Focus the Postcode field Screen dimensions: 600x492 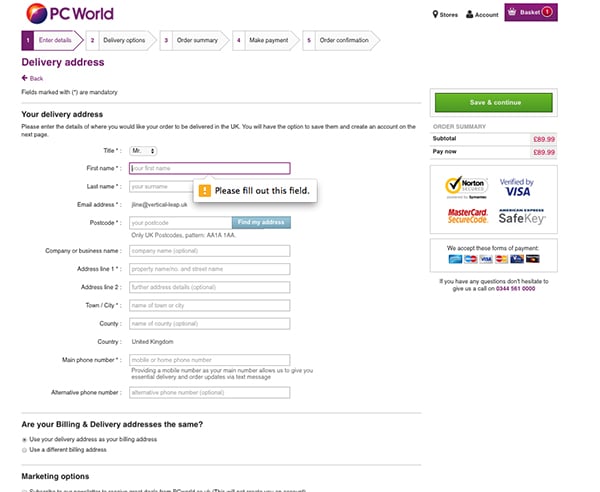point(181,223)
